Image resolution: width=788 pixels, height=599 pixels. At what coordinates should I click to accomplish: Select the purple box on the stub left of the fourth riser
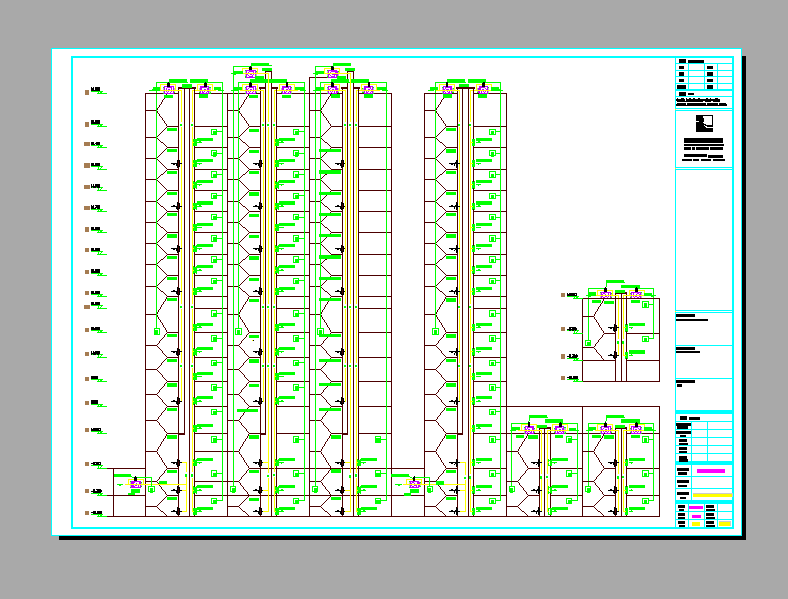414,484
